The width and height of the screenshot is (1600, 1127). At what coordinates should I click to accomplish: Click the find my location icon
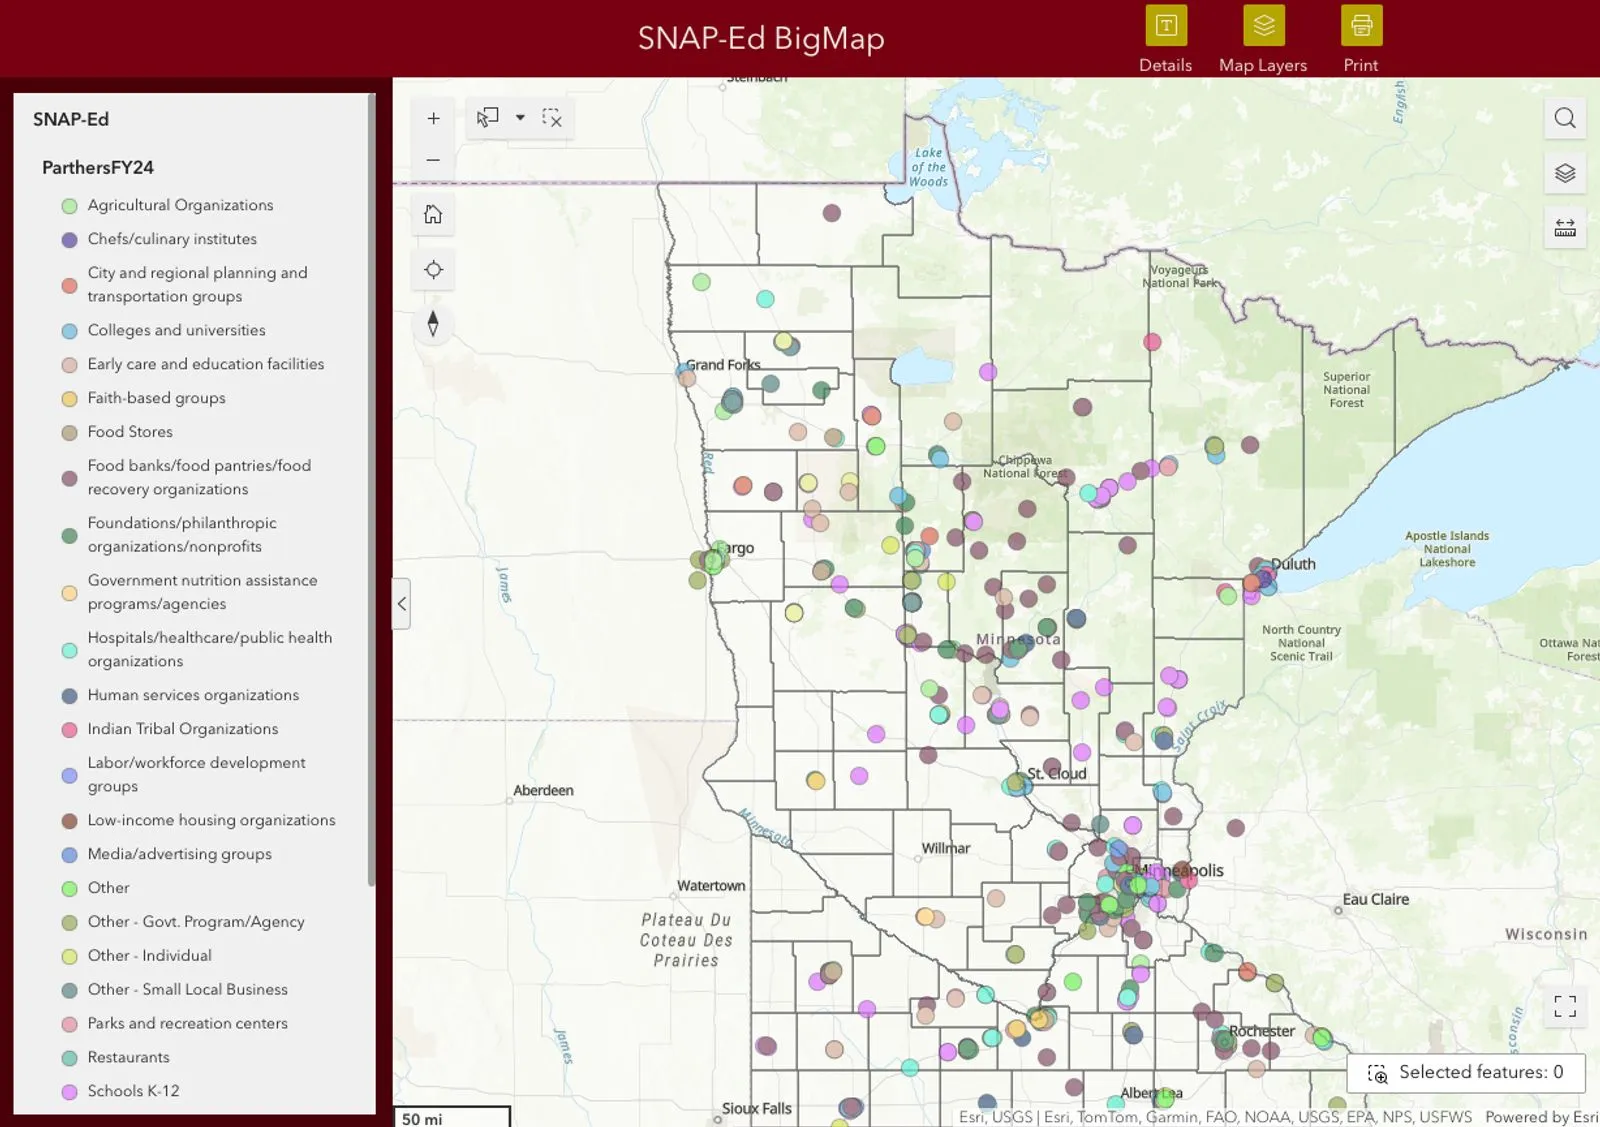[x=433, y=269]
